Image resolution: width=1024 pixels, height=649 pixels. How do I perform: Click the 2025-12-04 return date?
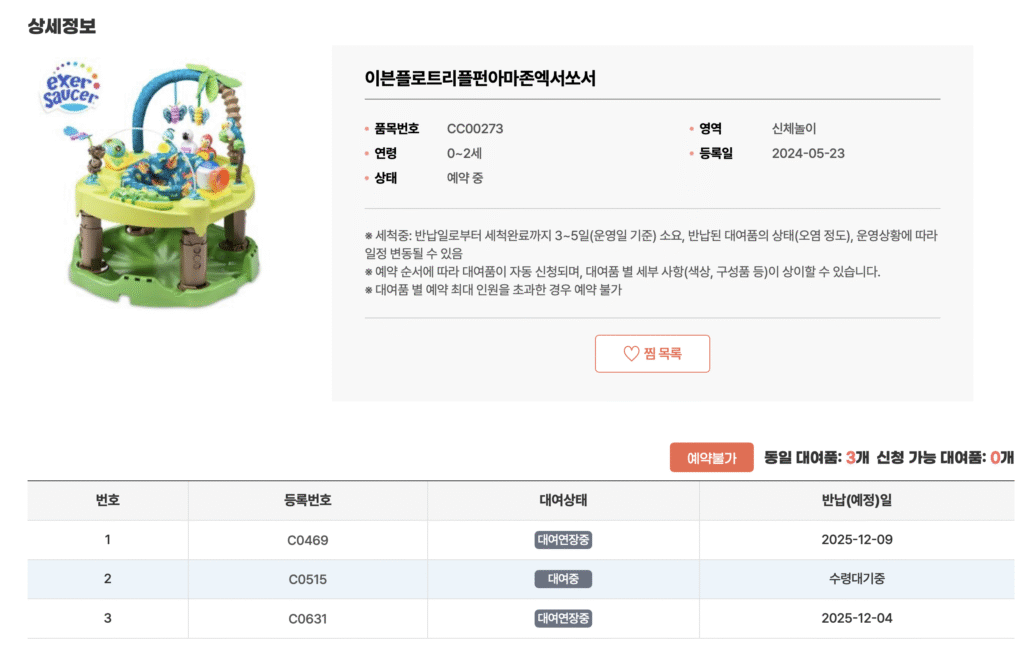856,618
